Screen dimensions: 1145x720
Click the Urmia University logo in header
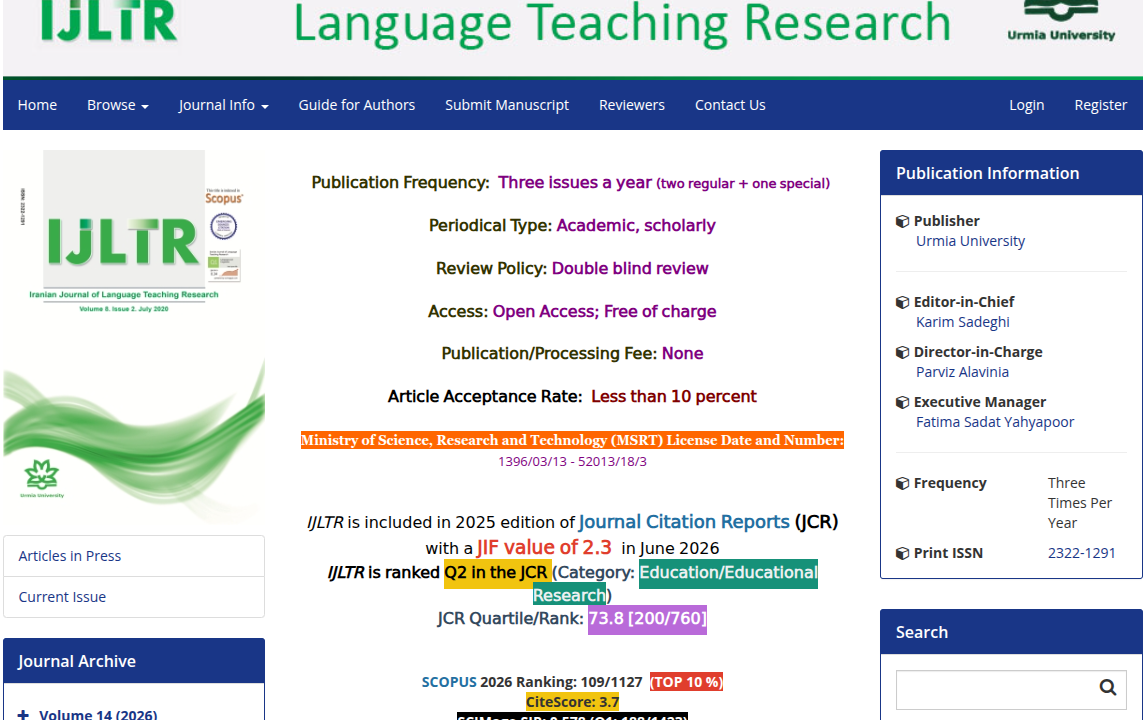point(1061,22)
